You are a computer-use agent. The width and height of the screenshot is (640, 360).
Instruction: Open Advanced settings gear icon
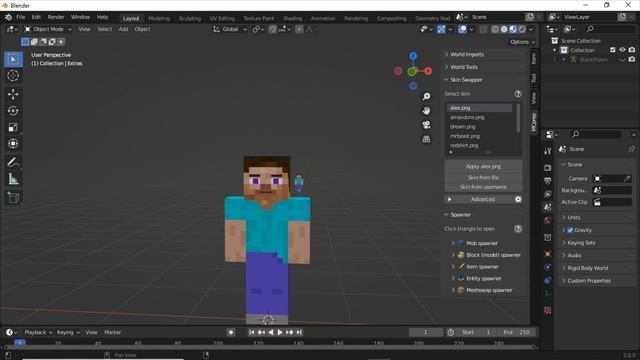pos(518,200)
